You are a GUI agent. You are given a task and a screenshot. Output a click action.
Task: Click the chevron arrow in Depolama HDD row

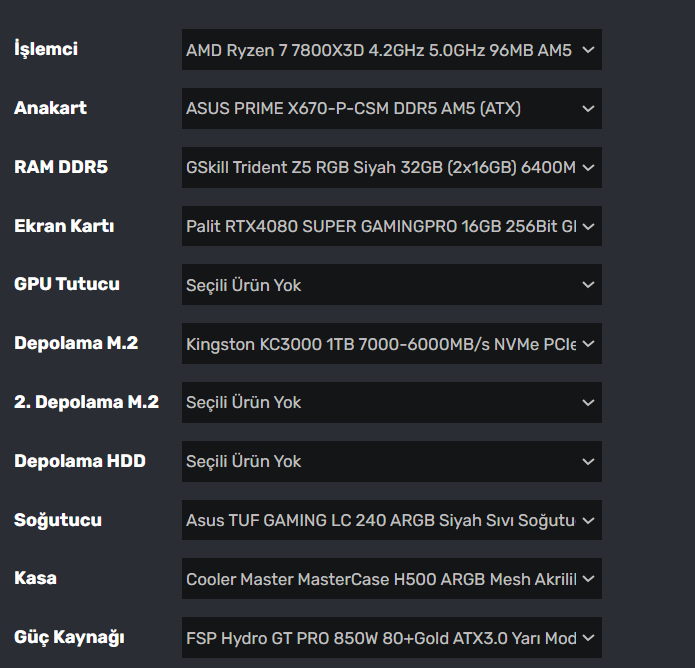click(588, 461)
